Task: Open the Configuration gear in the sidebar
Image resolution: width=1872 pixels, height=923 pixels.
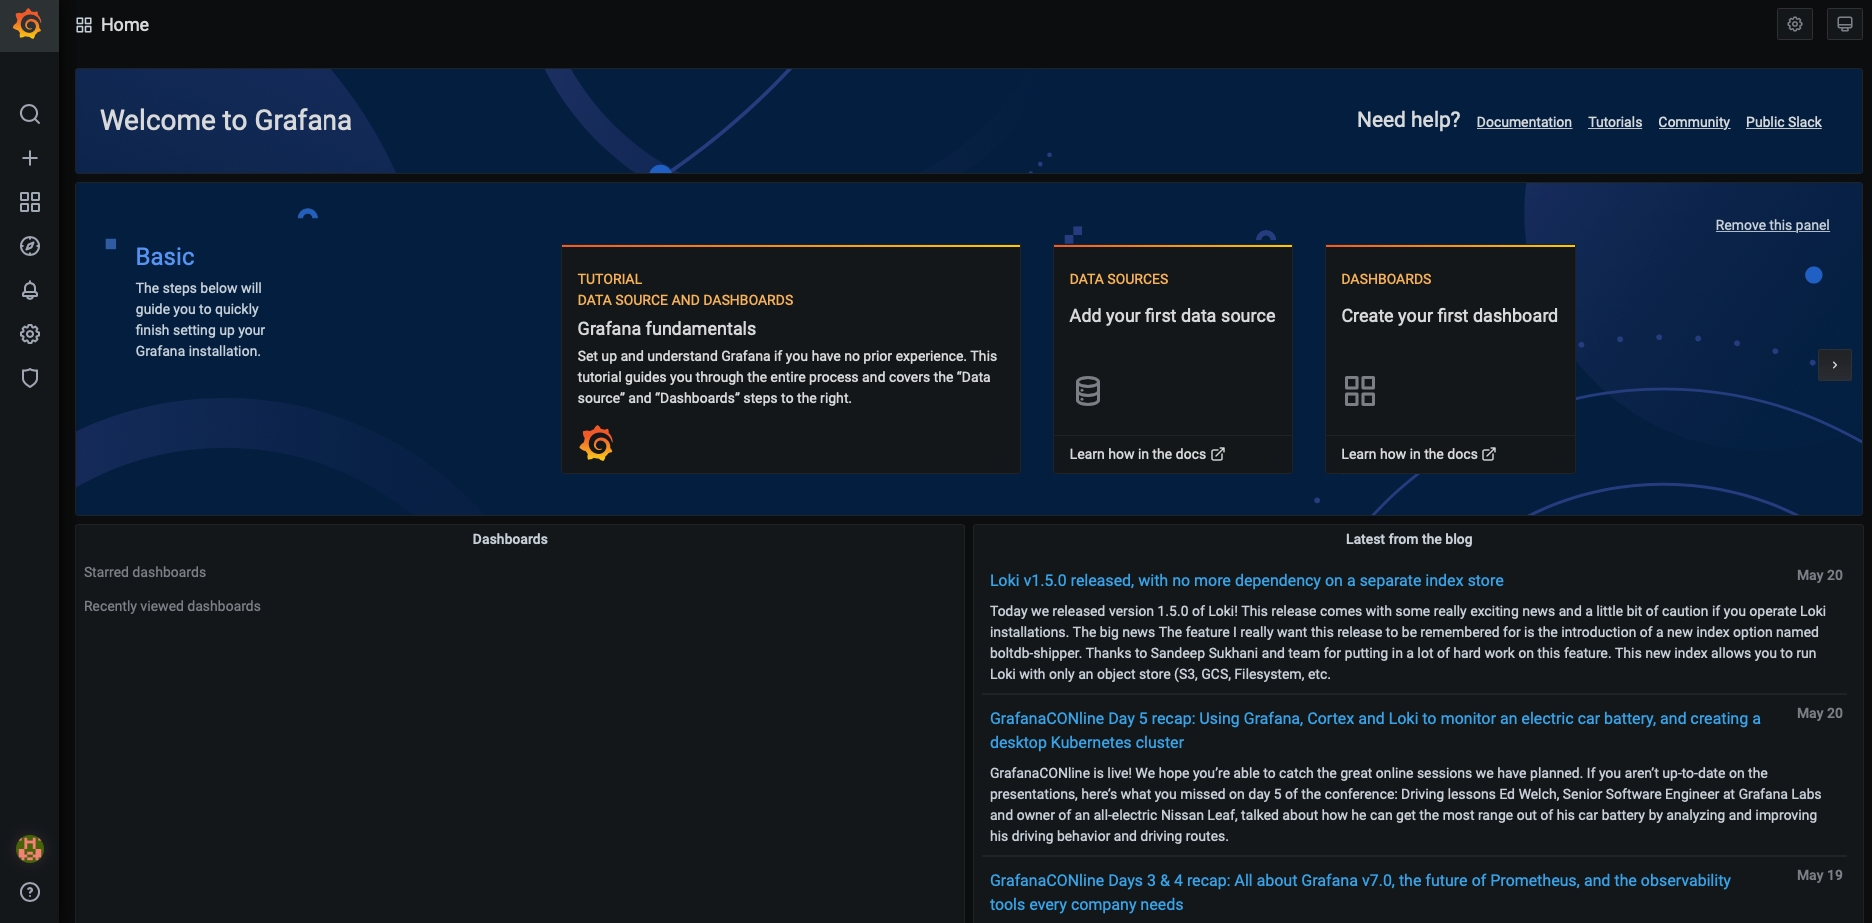Action: (30, 334)
